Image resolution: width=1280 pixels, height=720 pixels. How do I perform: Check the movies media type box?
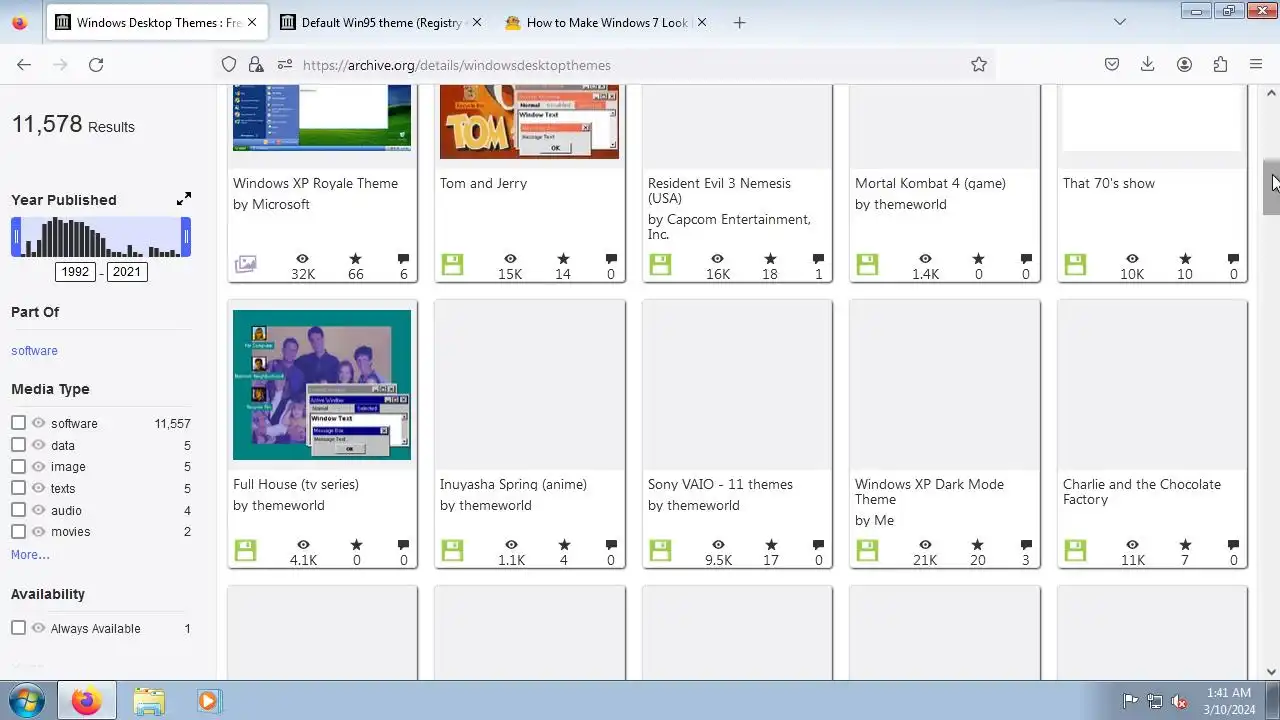[x=18, y=531]
